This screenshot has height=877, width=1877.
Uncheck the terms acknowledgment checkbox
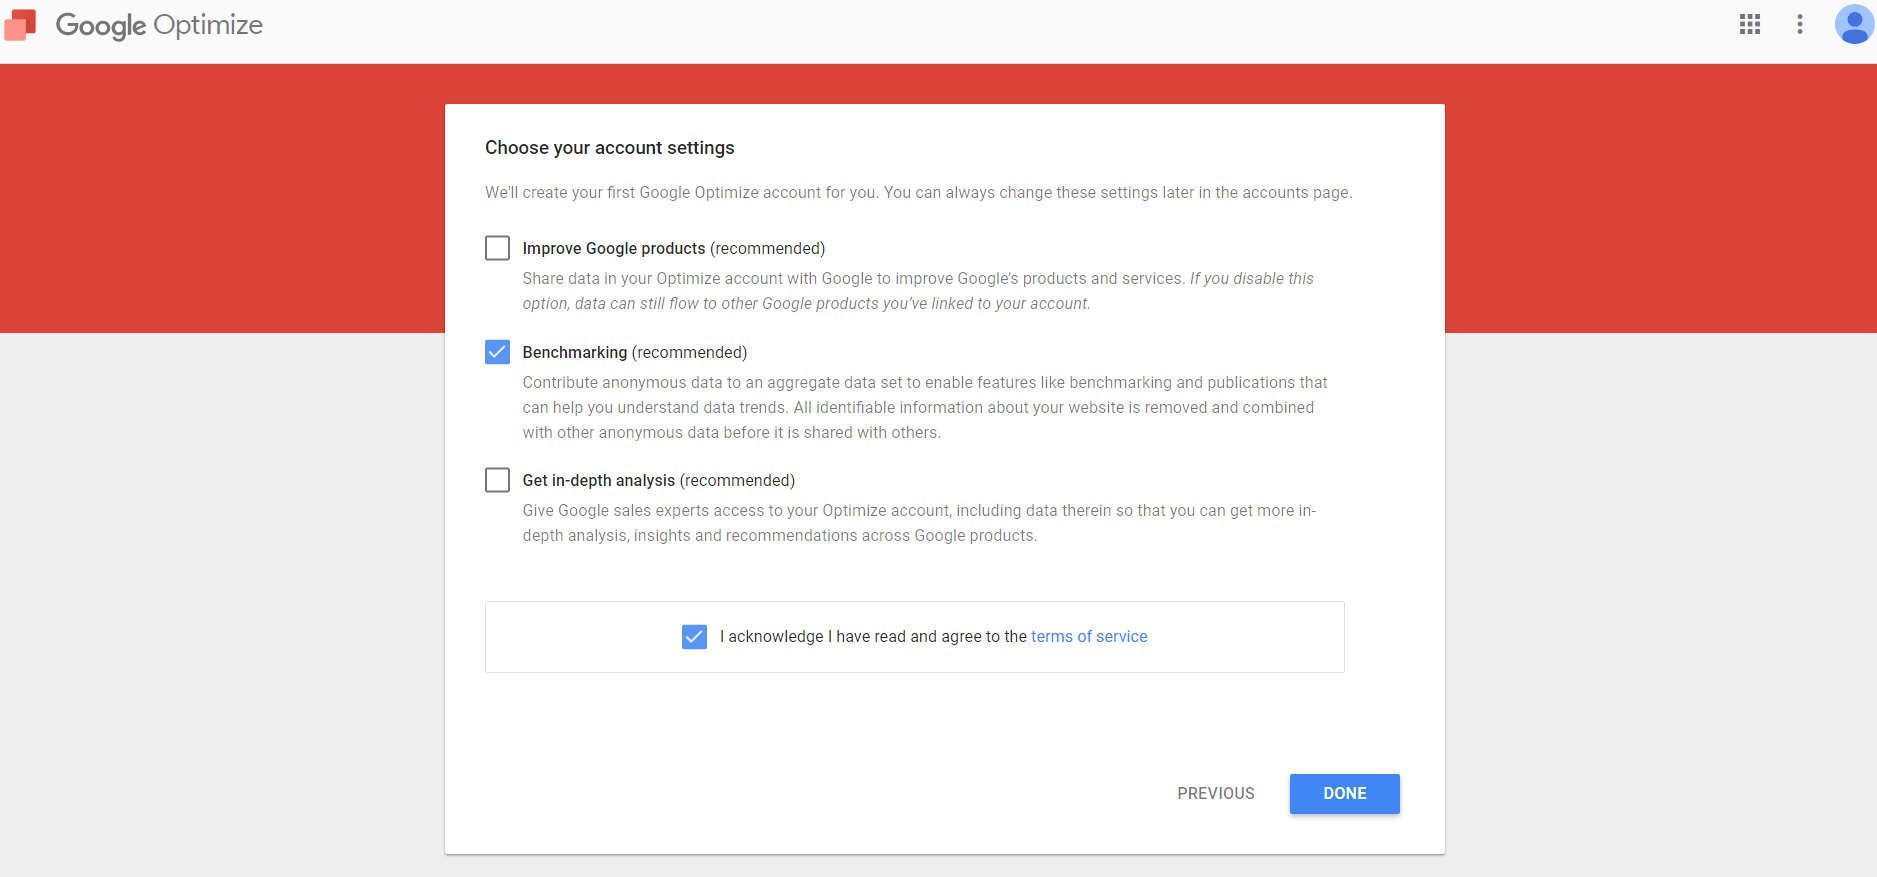pyautogui.click(x=694, y=637)
